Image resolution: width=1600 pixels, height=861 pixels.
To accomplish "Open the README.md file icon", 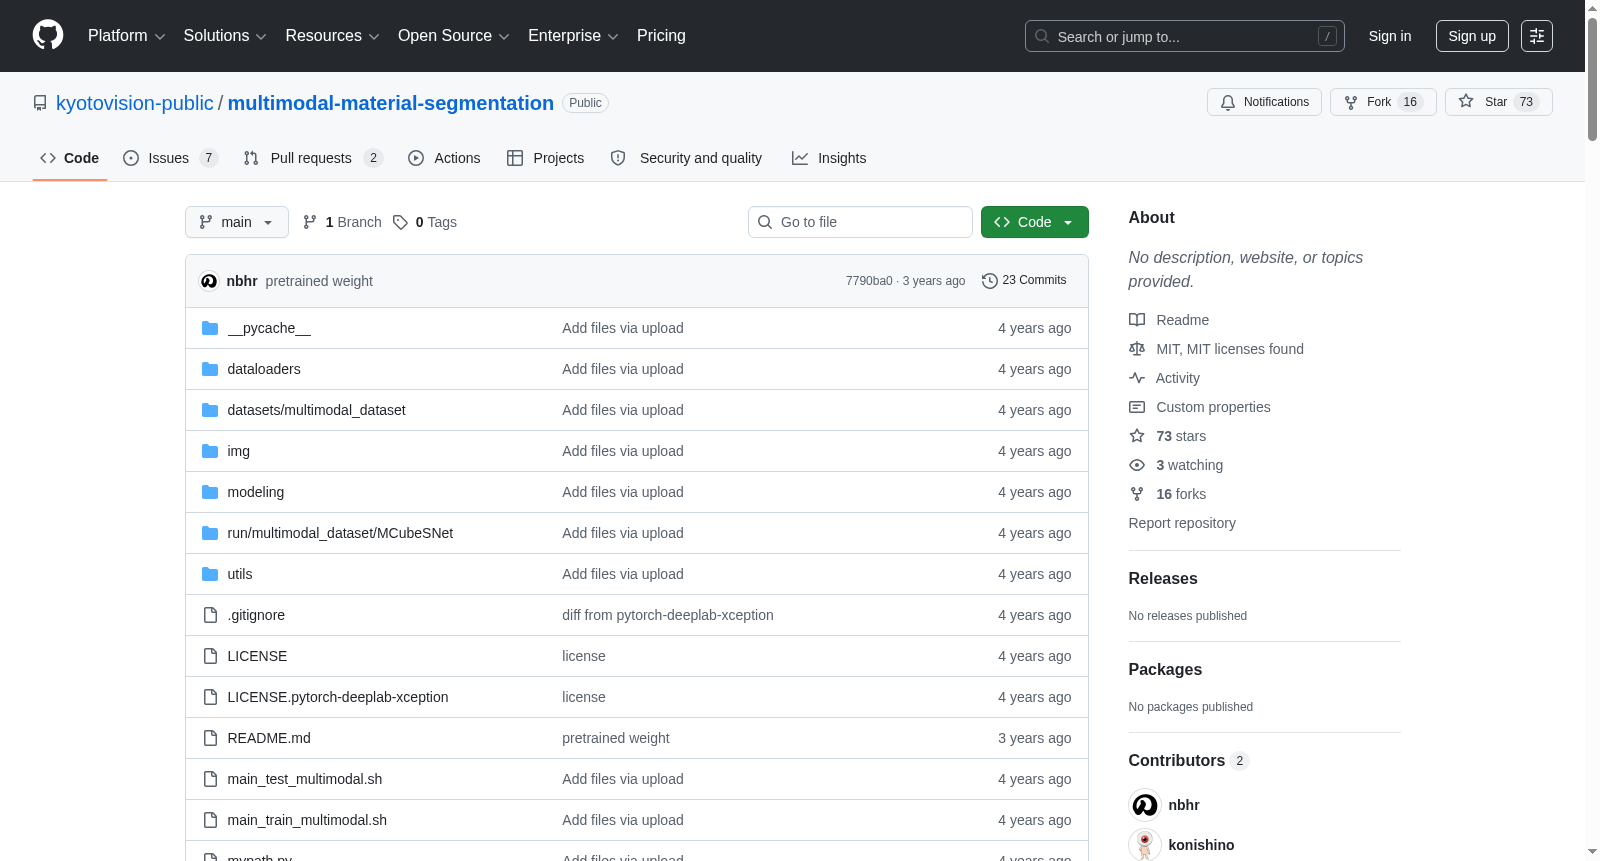I will pyautogui.click(x=210, y=738).
